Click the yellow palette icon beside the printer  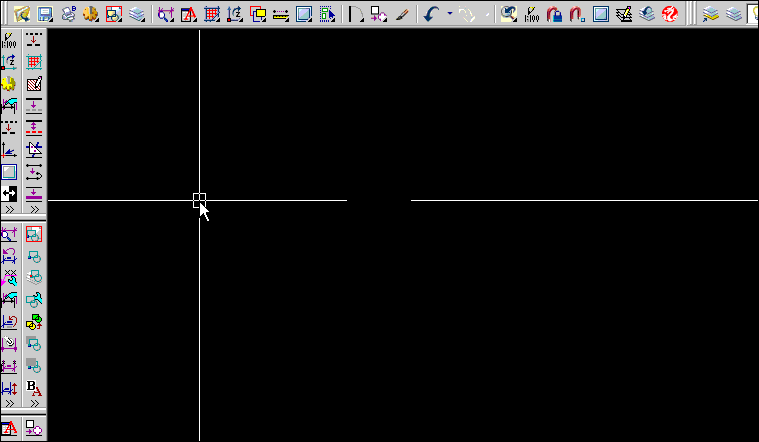pos(91,15)
